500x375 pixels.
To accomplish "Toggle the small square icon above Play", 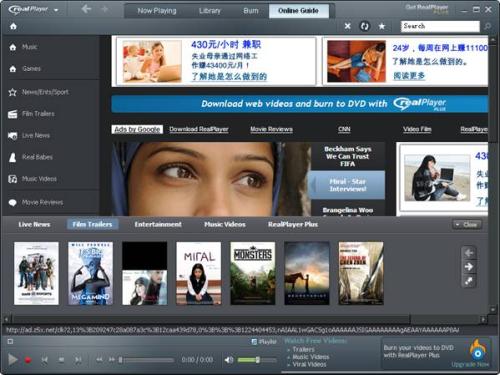I will [10, 341].
